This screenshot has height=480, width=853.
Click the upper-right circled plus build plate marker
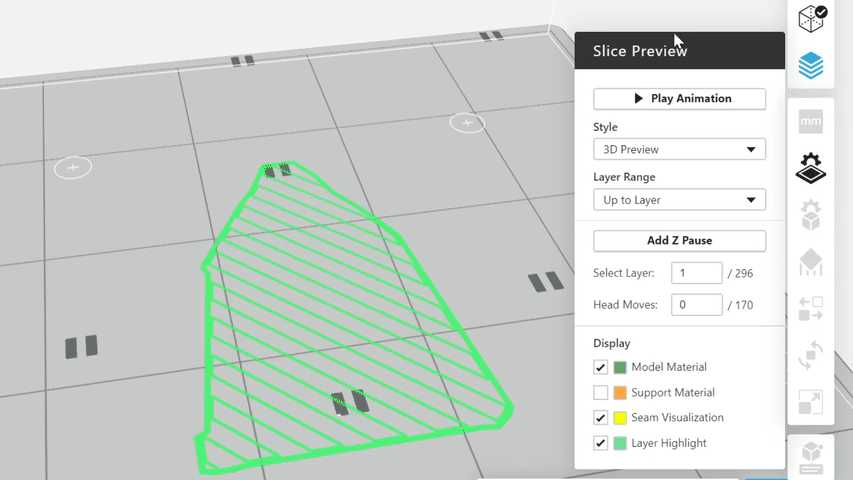click(x=467, y=123)
